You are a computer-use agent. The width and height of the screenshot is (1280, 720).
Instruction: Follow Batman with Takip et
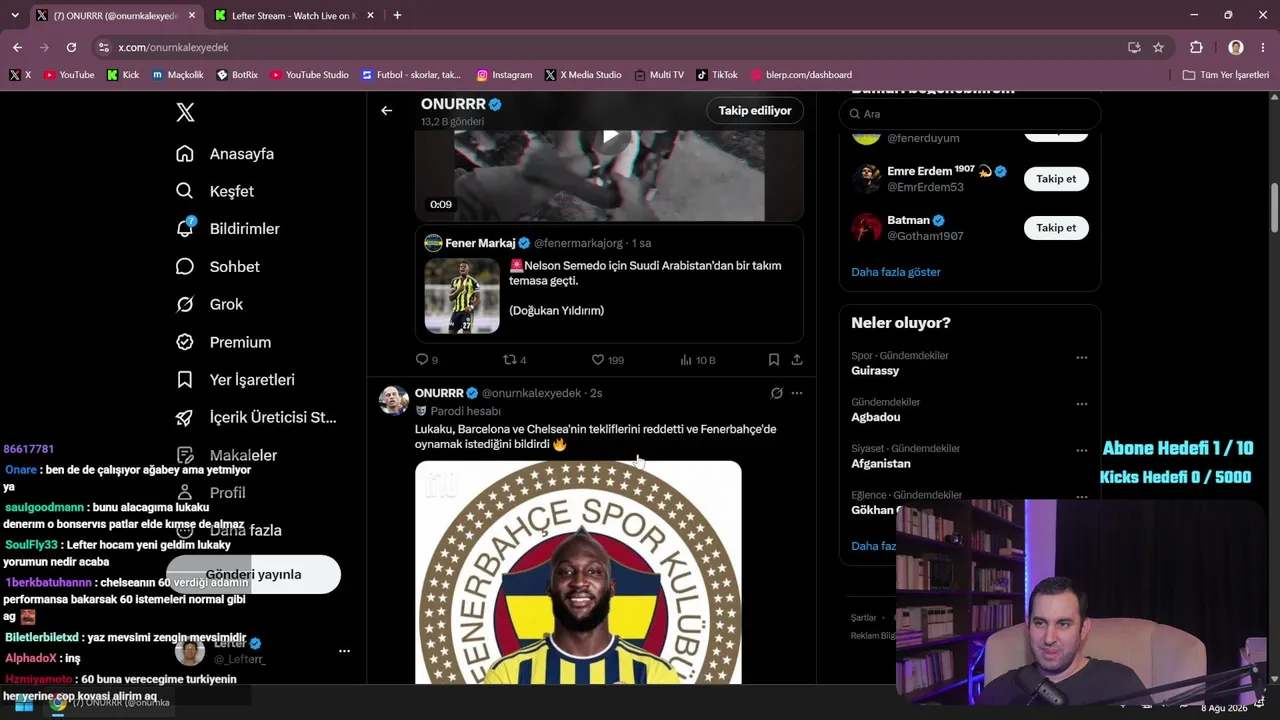1056,228
